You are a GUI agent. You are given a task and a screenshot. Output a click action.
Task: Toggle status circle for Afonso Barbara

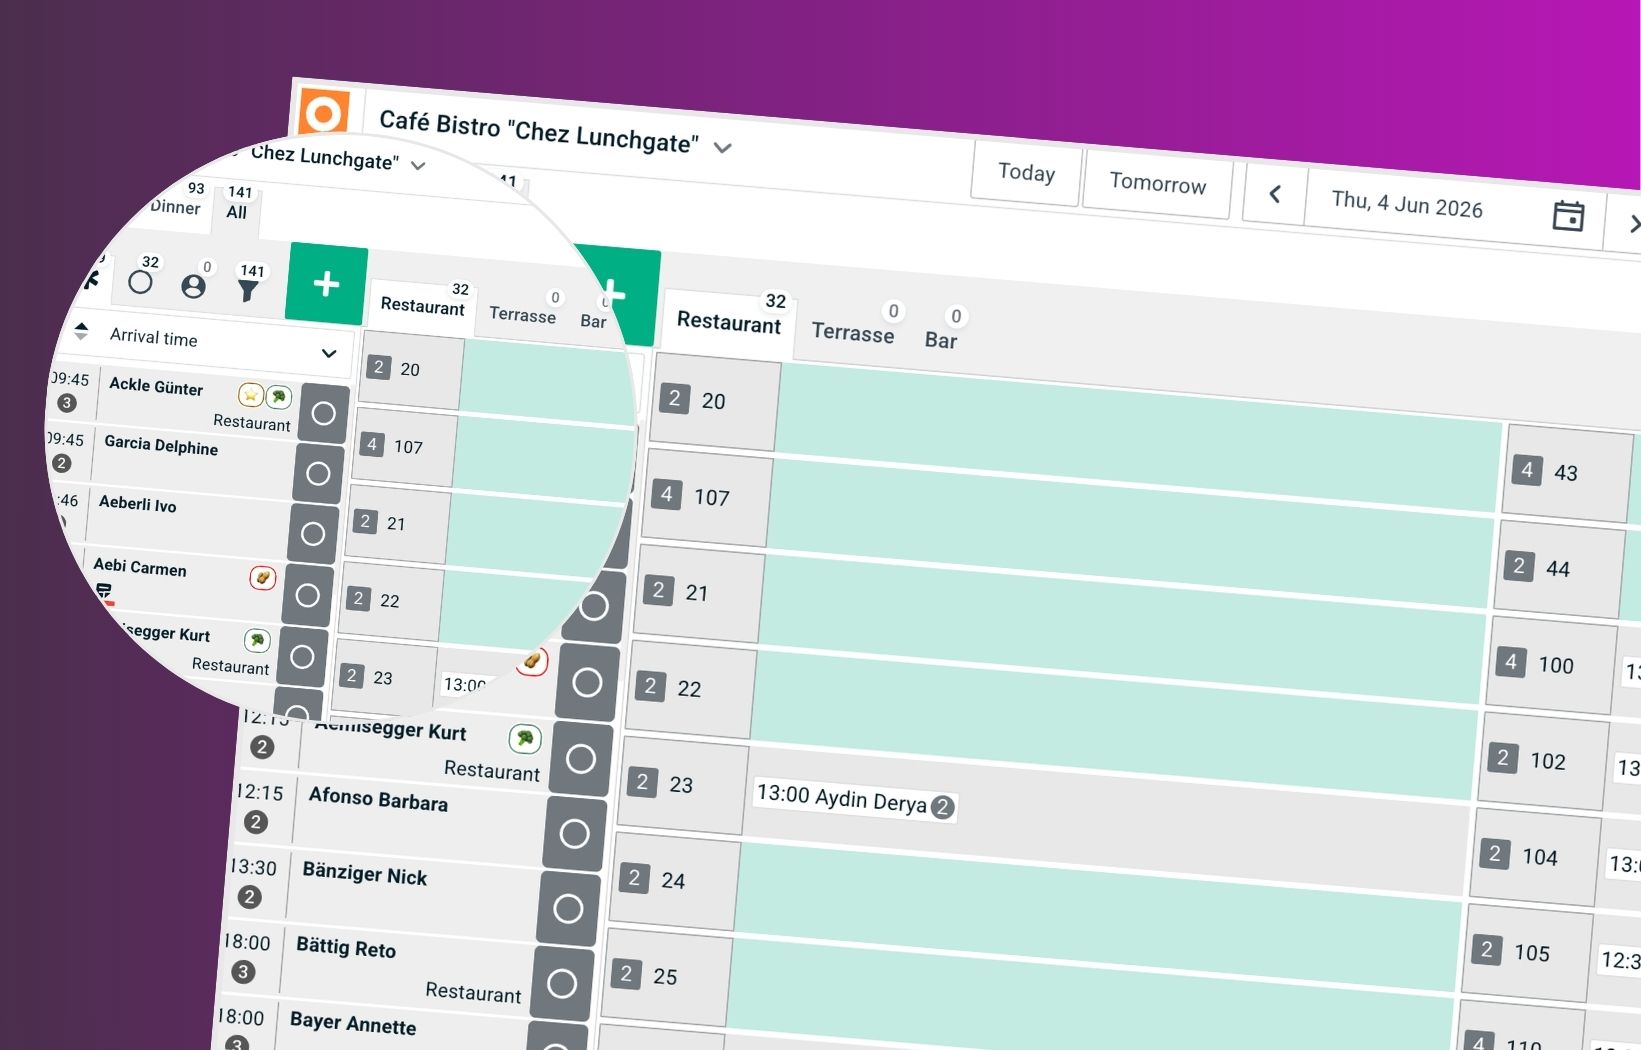(x=574, y=833)
